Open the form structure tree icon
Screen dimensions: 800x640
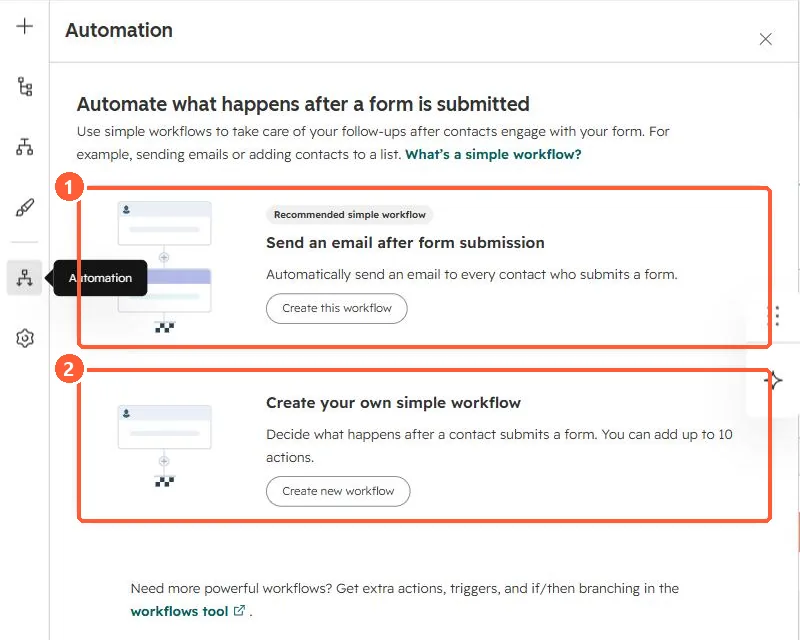tap(24, 86)
